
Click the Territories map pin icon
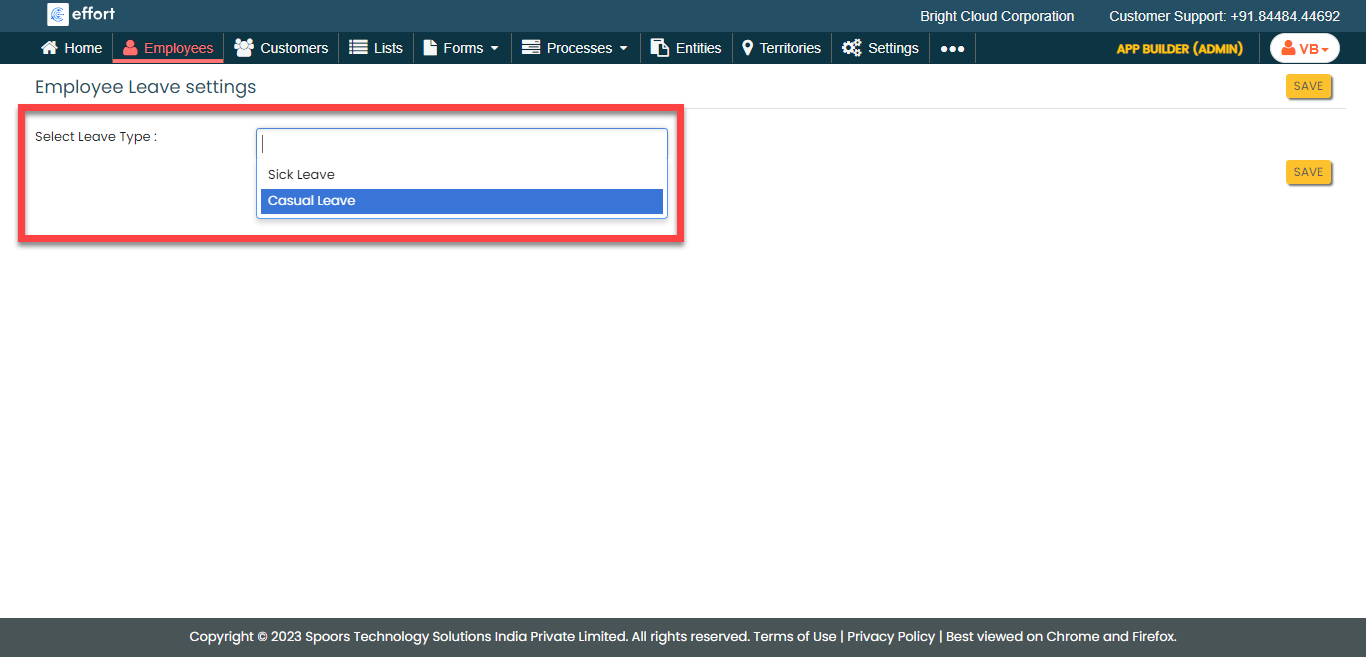[x=747, y=48]
